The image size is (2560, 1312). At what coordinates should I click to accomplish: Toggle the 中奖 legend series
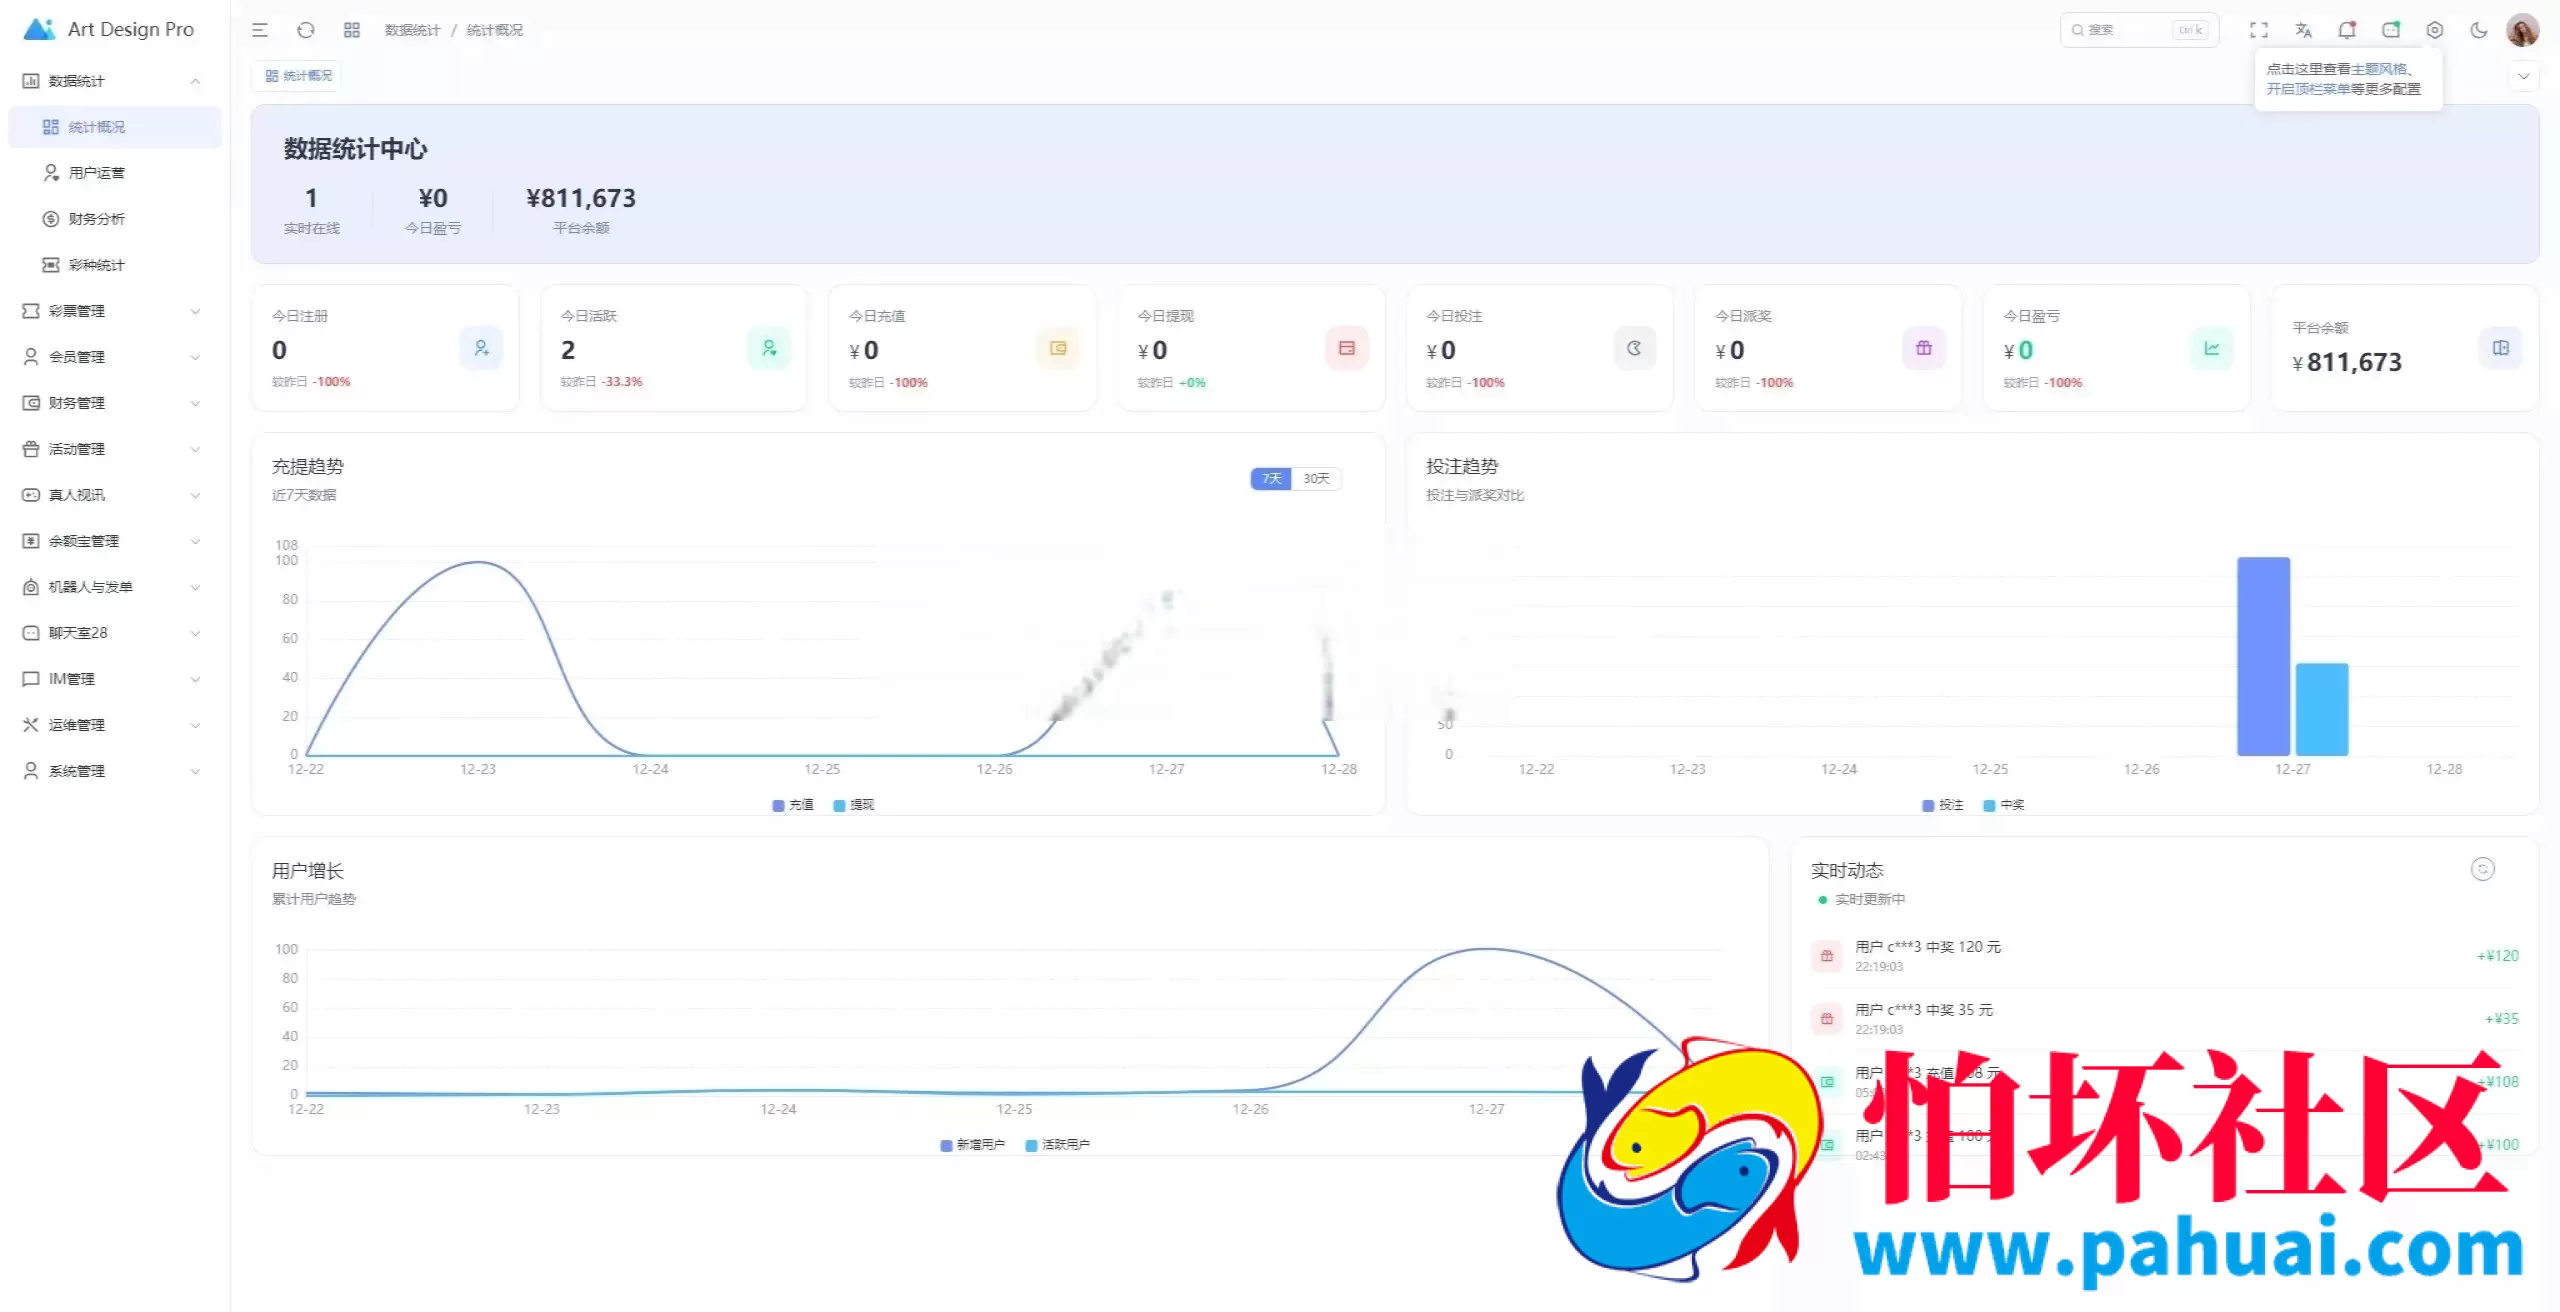pos(2004,805)
